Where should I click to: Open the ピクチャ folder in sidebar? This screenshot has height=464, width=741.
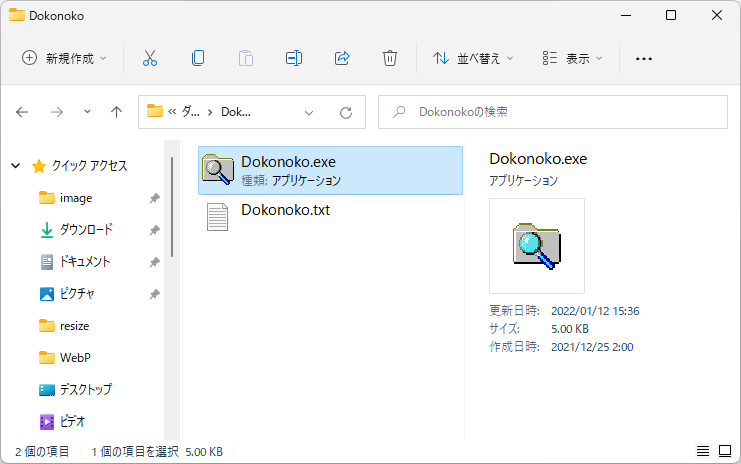point(78,294)
